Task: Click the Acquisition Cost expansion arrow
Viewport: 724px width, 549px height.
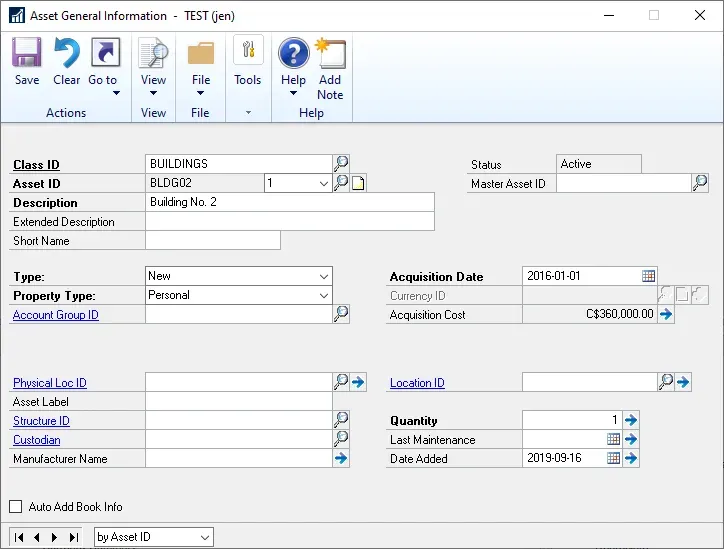Action: click(x=667, y=315)
